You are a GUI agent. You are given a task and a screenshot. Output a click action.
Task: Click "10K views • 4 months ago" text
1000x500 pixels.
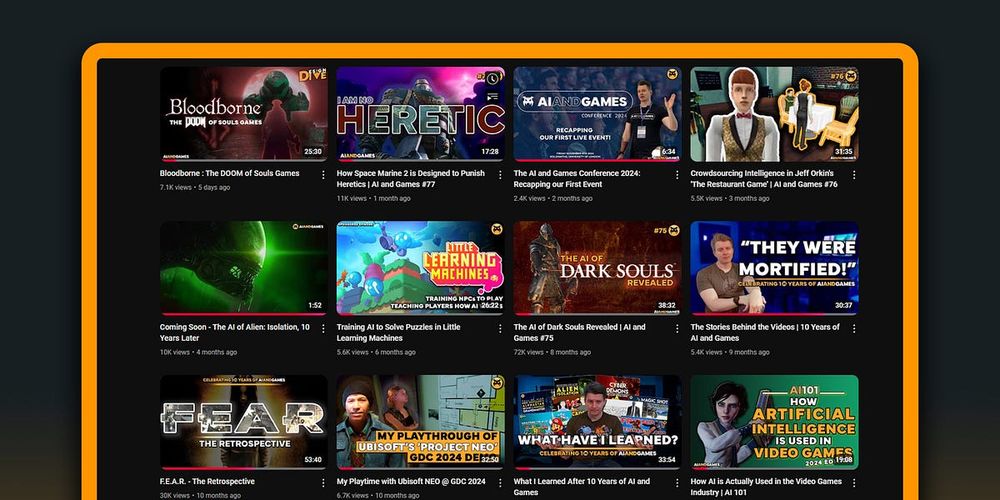click(x=198, y=352)
